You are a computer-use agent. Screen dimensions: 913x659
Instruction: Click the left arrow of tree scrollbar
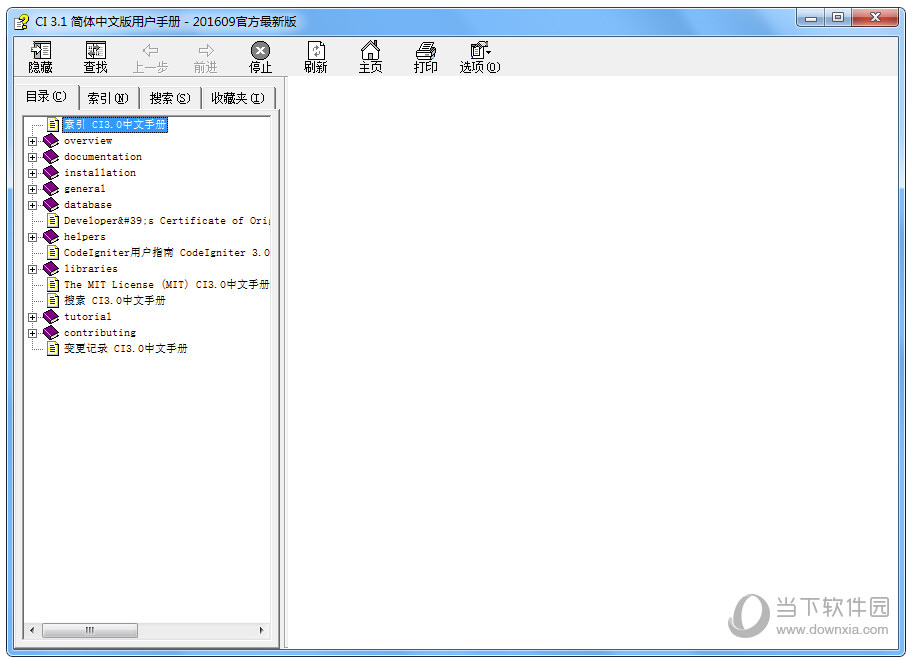pyautogui.click(x=32, y=630)
